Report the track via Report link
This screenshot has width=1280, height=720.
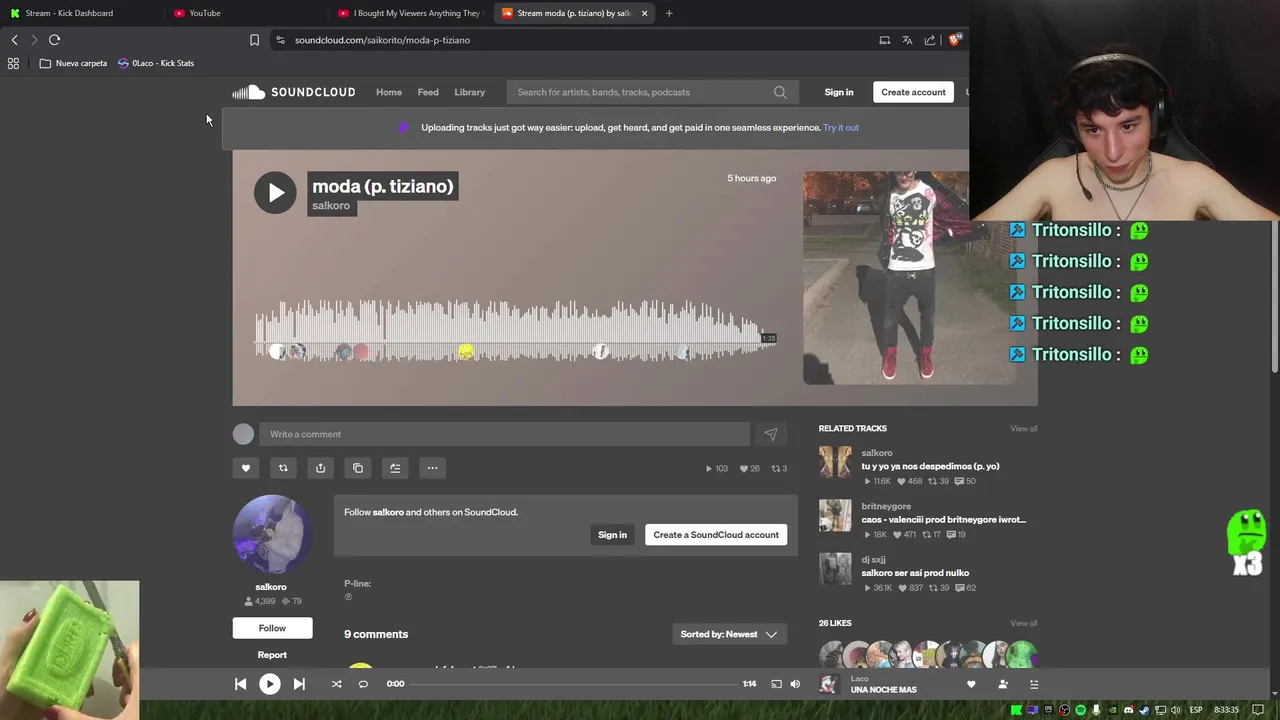[272, 655]
